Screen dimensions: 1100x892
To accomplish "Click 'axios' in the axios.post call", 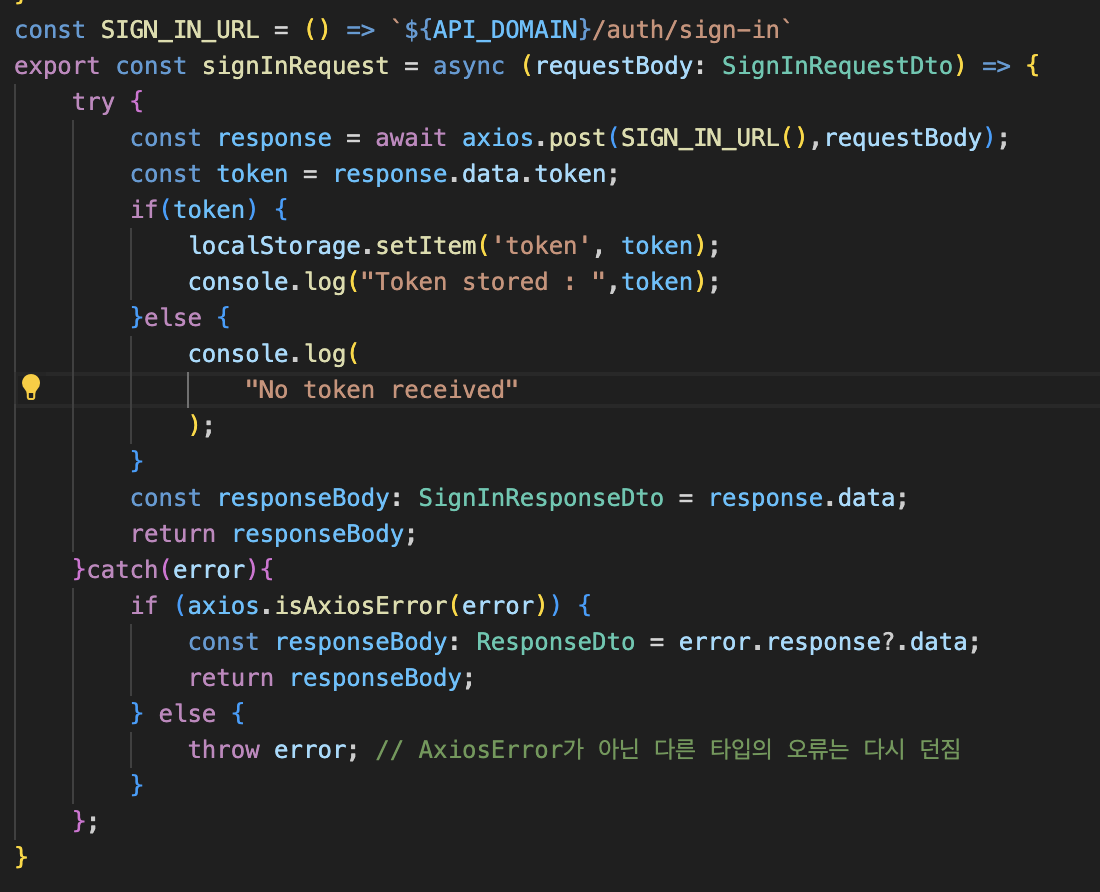I will point(497,138).
